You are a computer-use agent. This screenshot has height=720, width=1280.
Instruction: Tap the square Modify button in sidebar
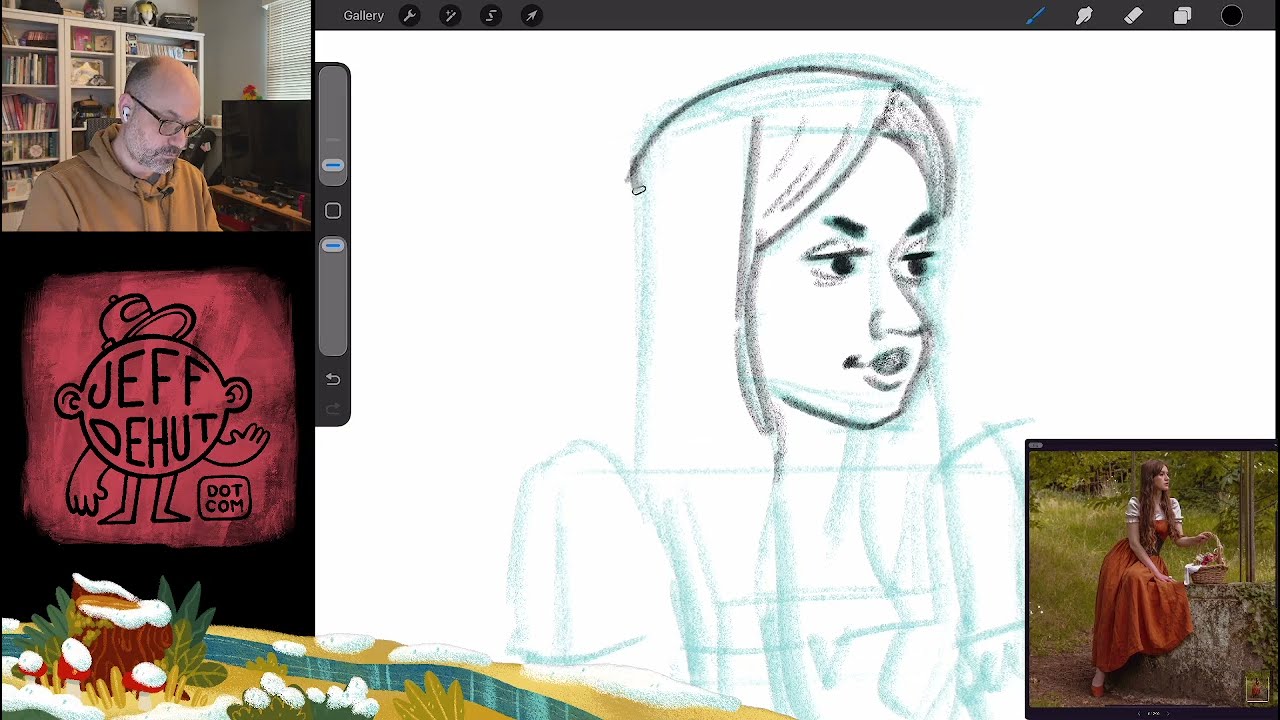pyautogui.click(x=333, y=211)
